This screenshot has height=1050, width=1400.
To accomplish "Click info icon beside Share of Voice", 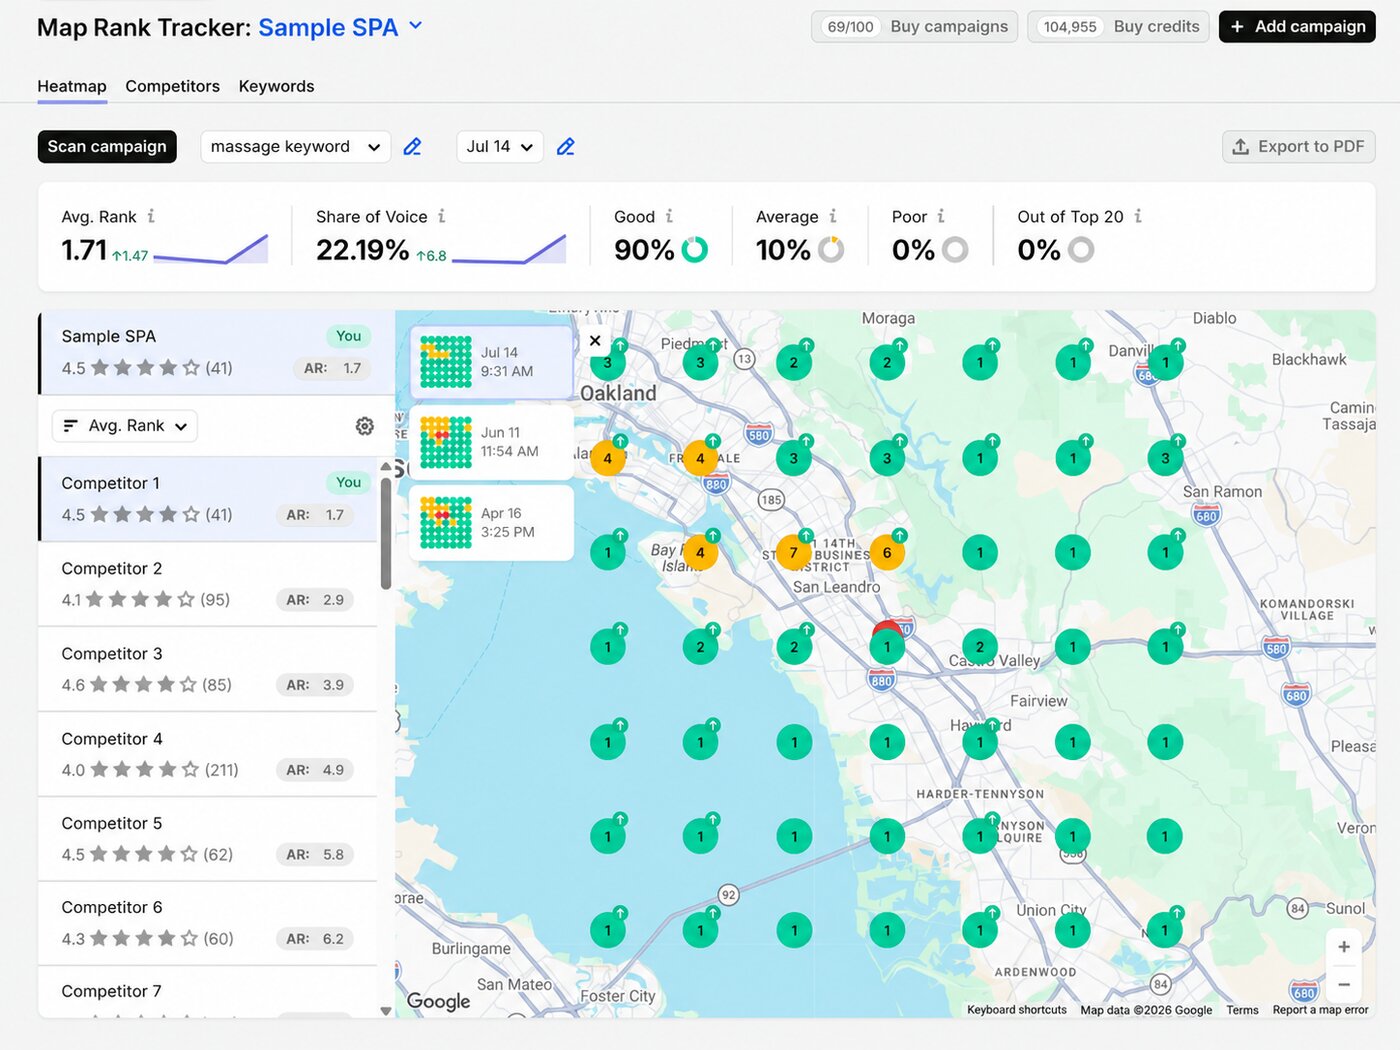I will pyautogui.click(x=442, y=216).
